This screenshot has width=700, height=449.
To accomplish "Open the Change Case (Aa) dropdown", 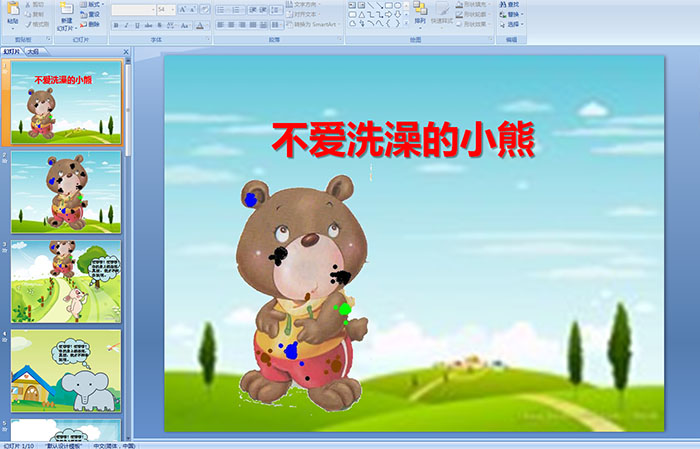I will pyautogui.click(x=185, y=25).
